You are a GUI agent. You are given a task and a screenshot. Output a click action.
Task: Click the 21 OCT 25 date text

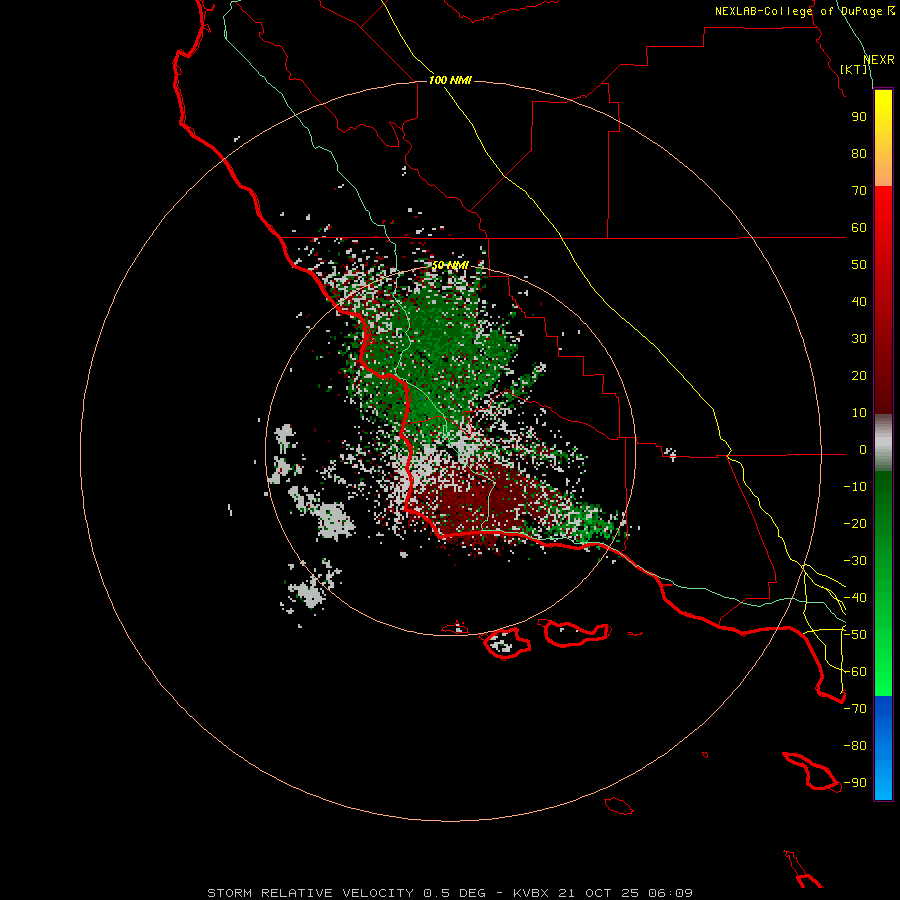click(599, 893)
